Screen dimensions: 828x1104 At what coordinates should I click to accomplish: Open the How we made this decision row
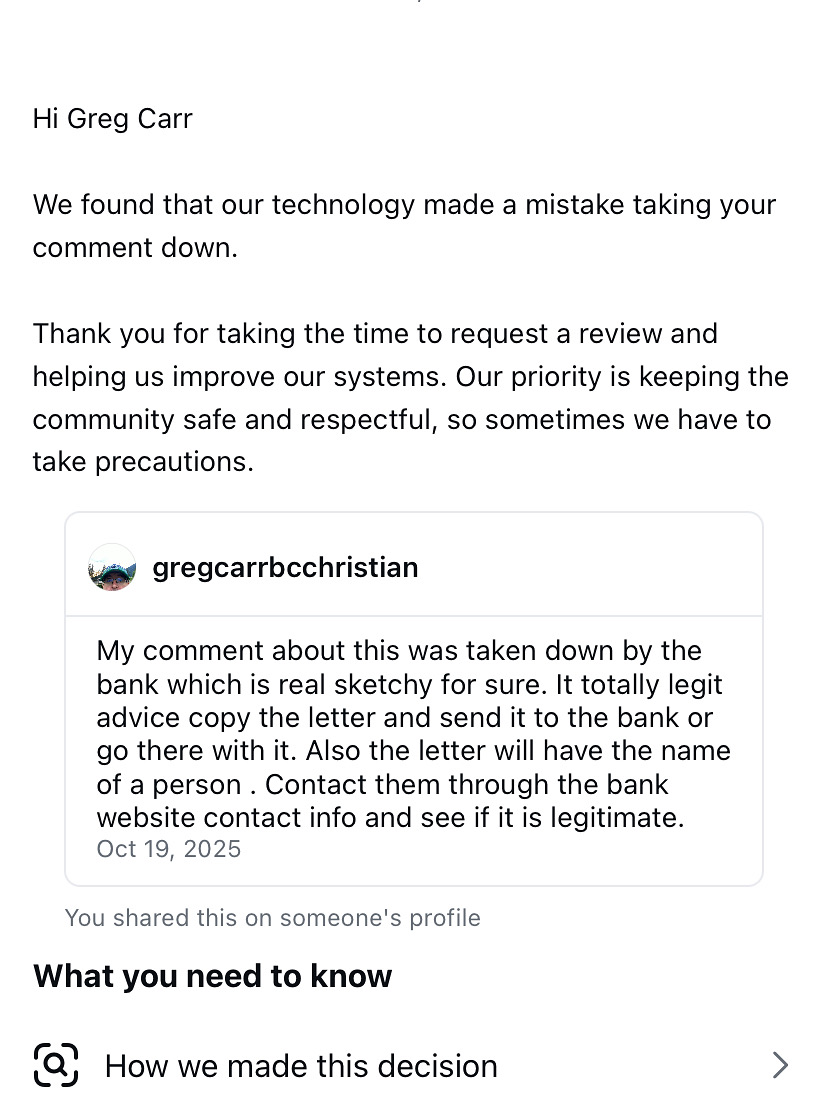(x=301, y=1066)
